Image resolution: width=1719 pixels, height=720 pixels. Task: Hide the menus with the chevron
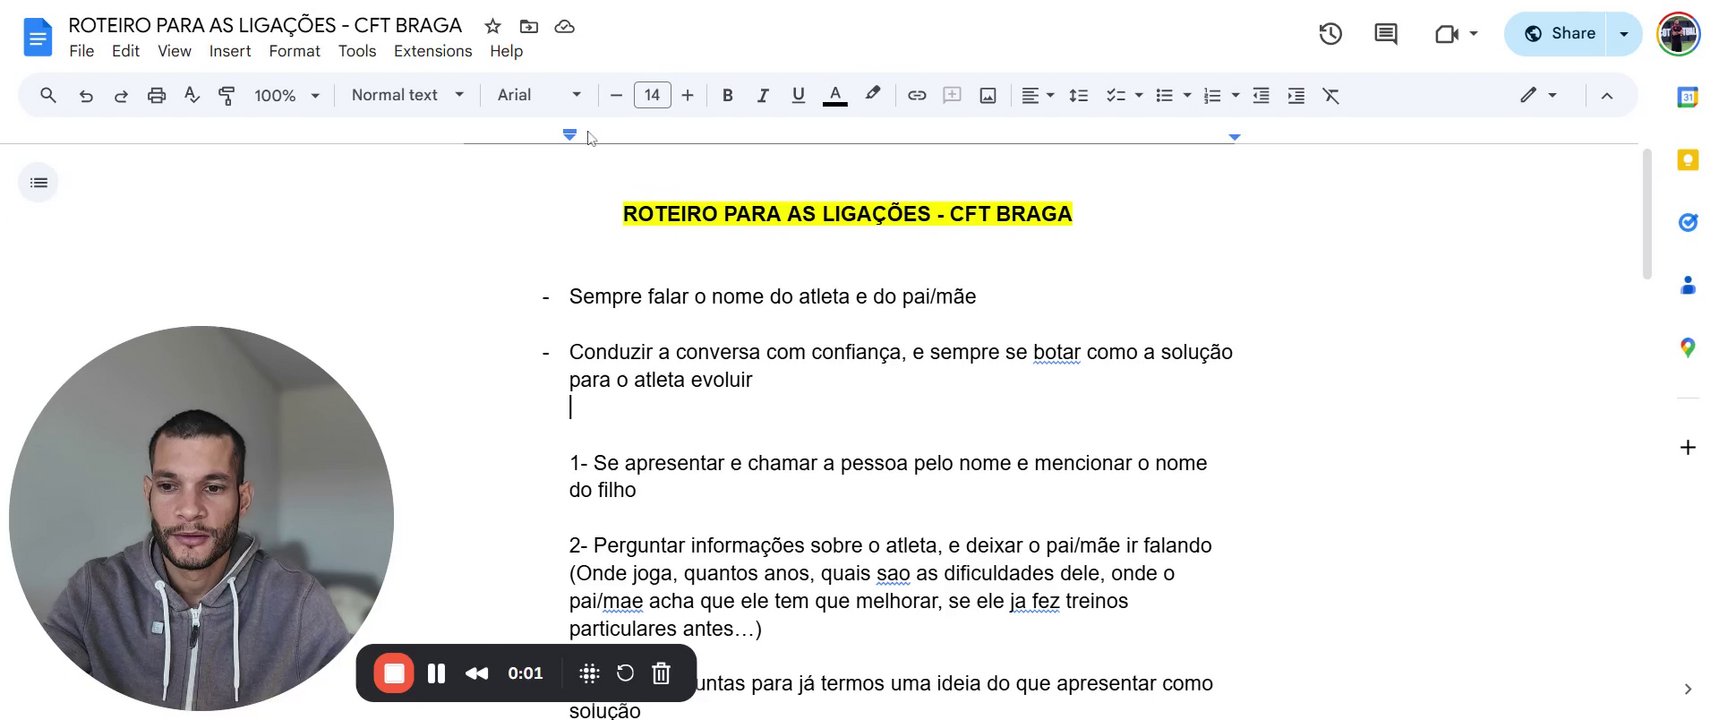[1607, 96]
